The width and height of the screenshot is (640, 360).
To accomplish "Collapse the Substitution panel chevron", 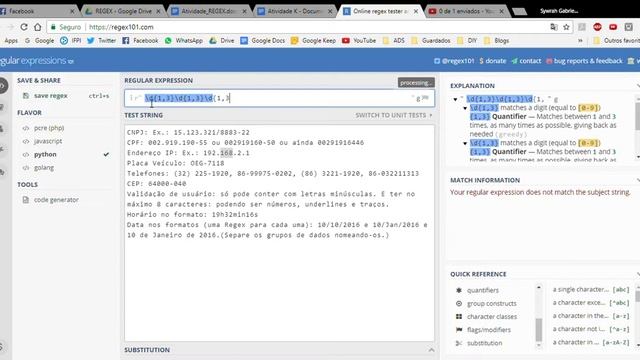I will pos(431,350).
